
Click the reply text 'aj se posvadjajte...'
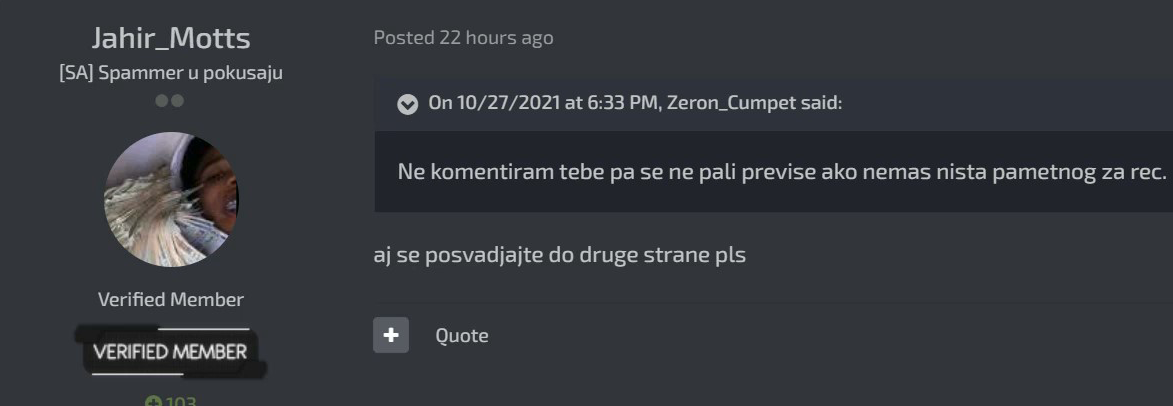560,256
